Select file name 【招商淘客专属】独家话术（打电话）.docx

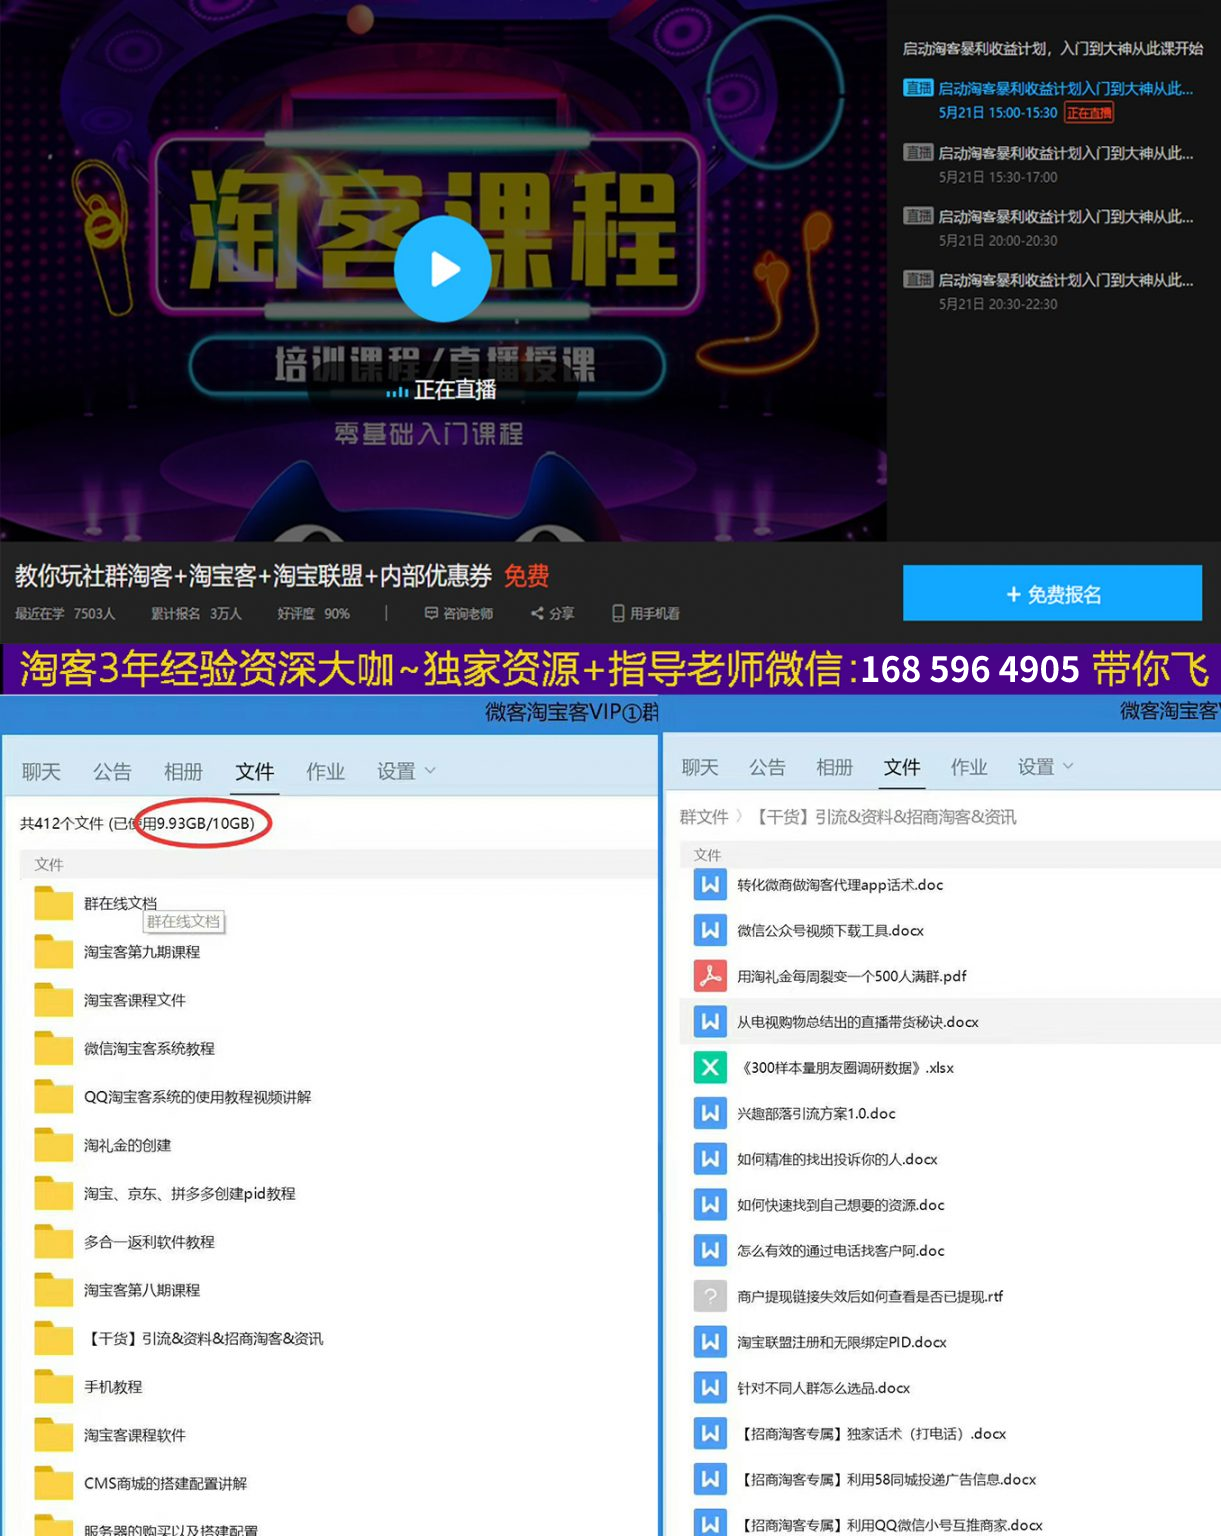pos(871,1434)
